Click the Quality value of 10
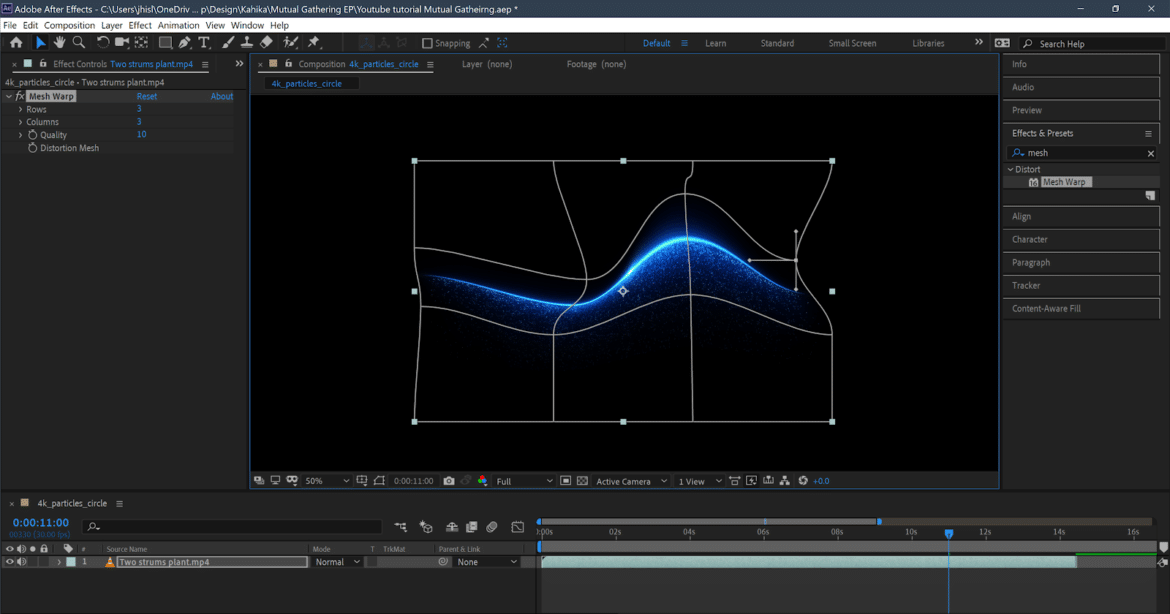Image resolution: width=1170 pixels, height=614 pixels. click(140, 134)
